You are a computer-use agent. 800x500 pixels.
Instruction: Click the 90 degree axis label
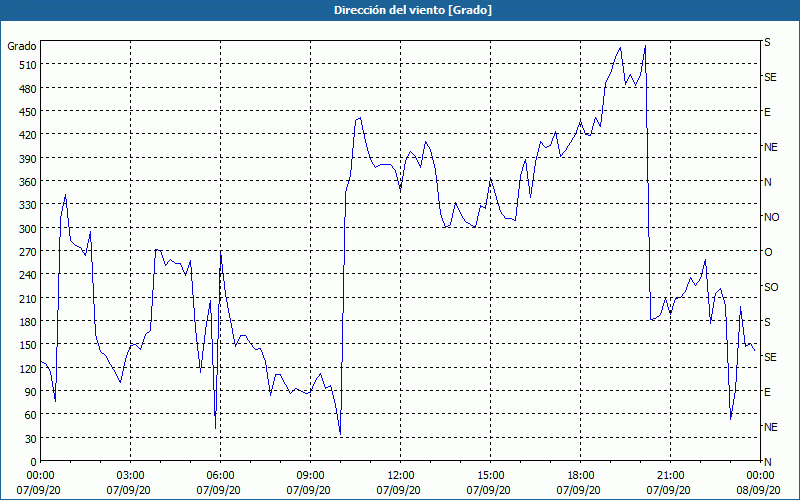[x=31, y=392]
